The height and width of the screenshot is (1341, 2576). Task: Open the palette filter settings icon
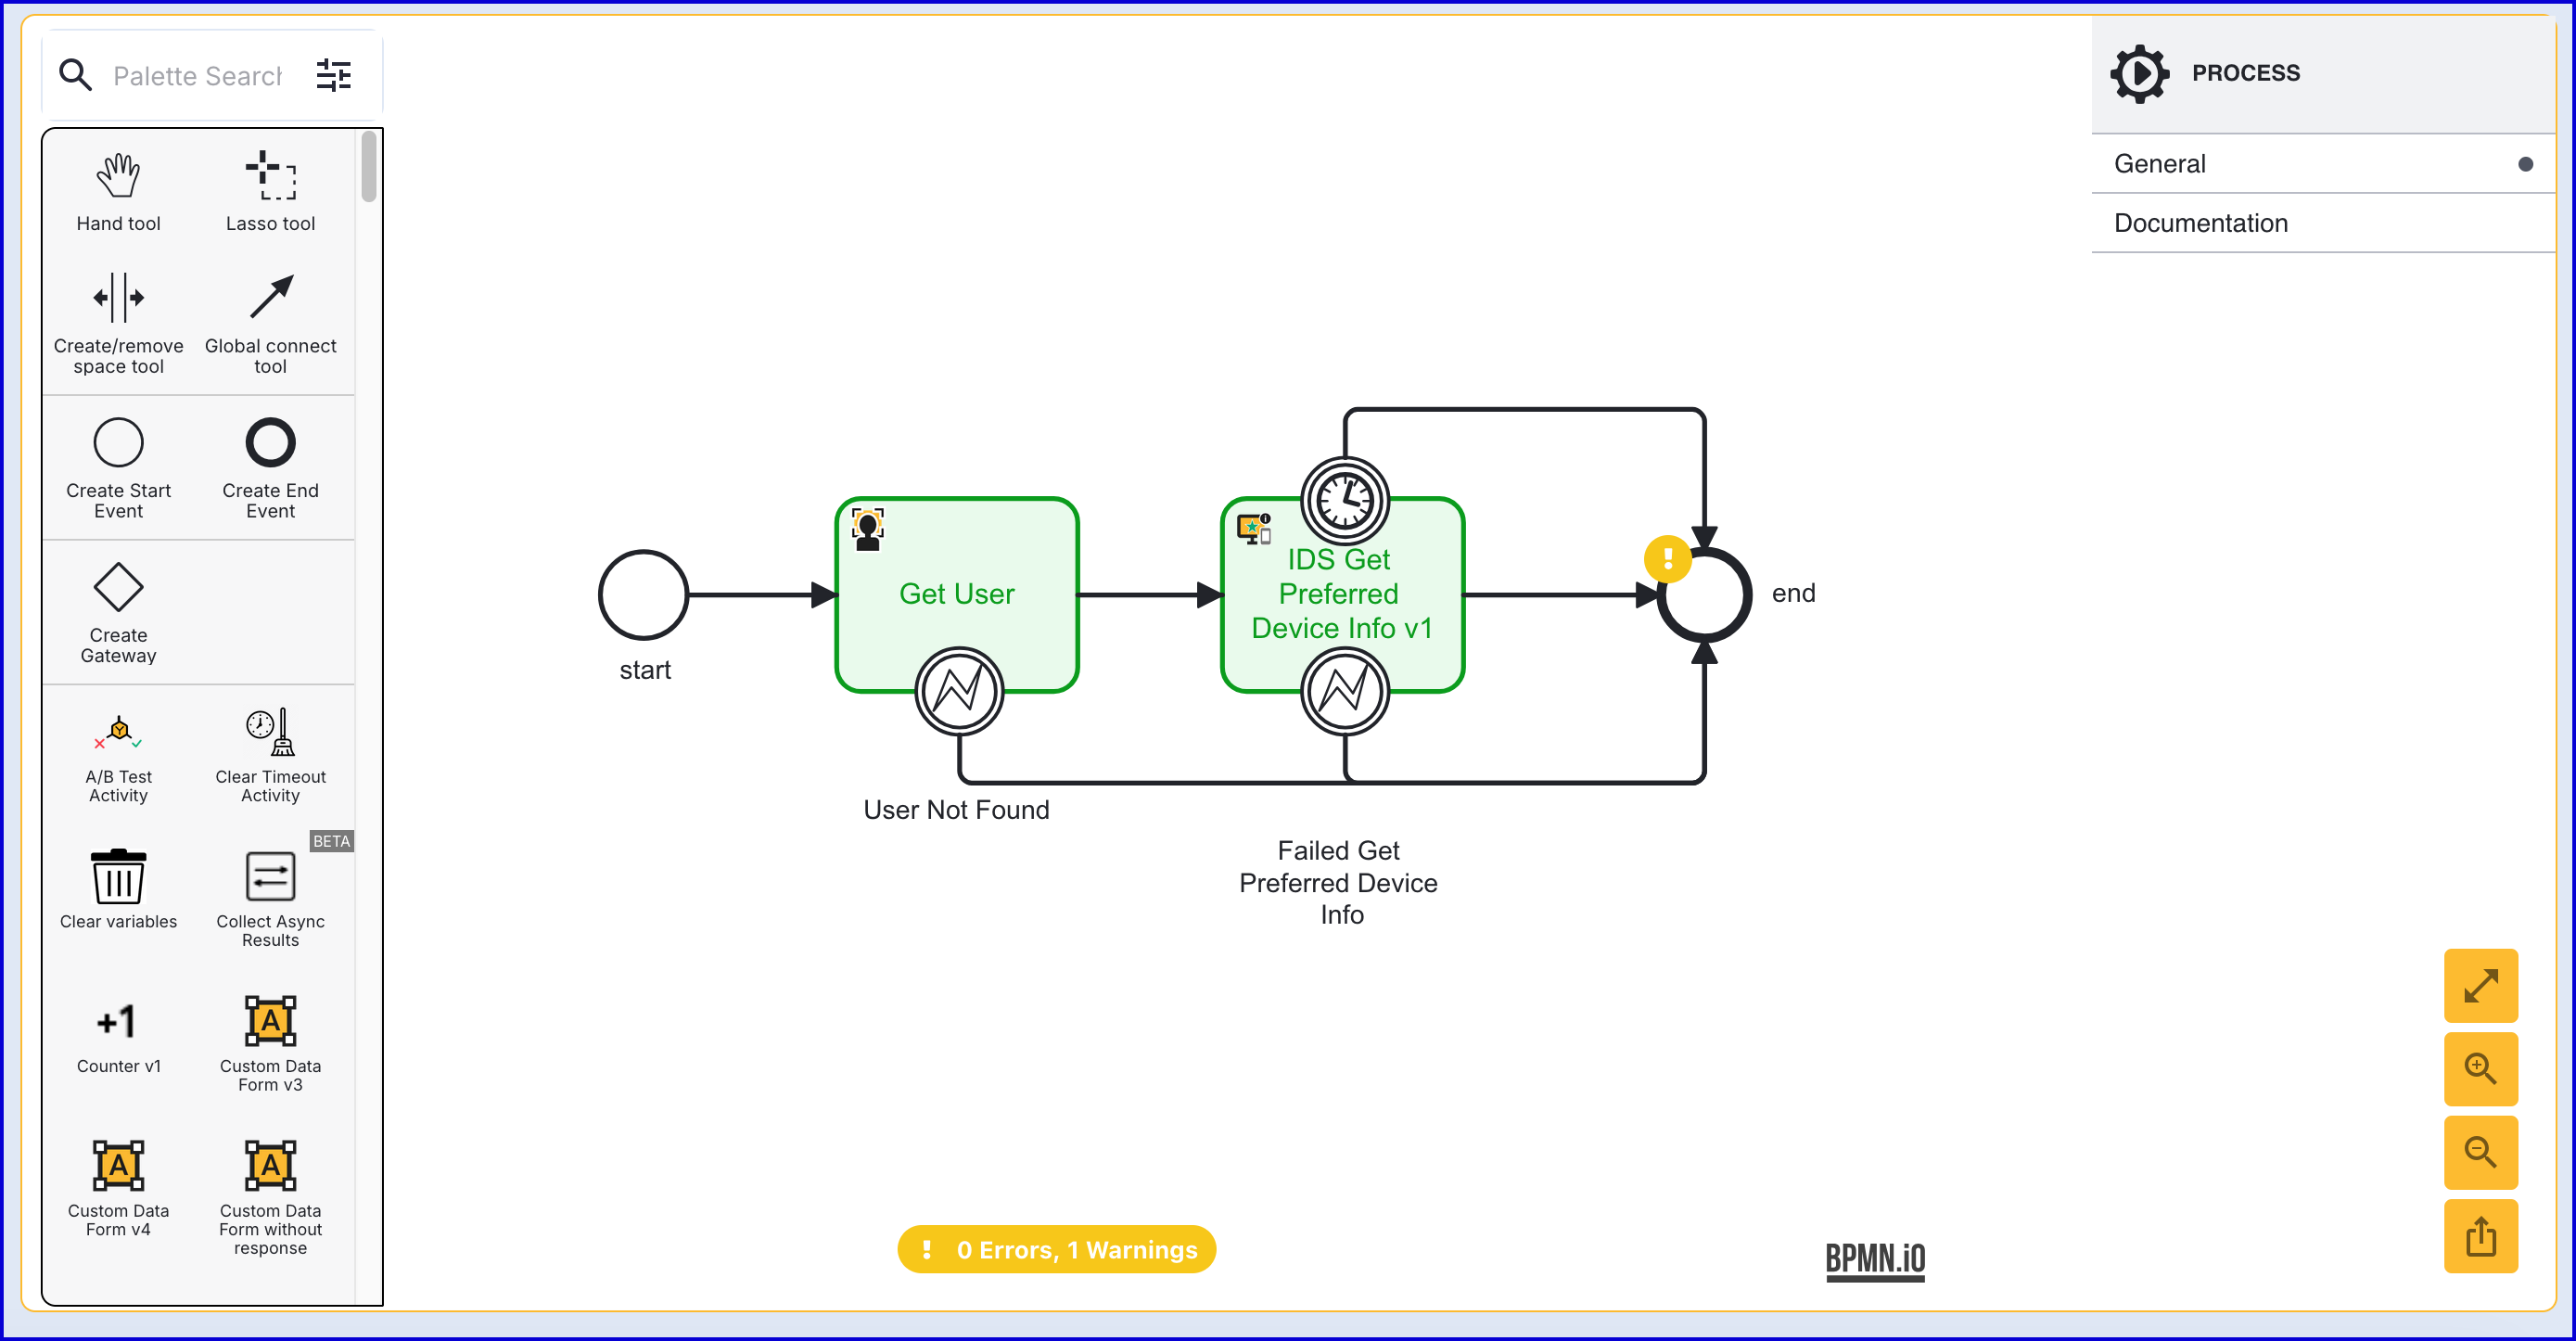pyautogui.click(x=333, y=75)
